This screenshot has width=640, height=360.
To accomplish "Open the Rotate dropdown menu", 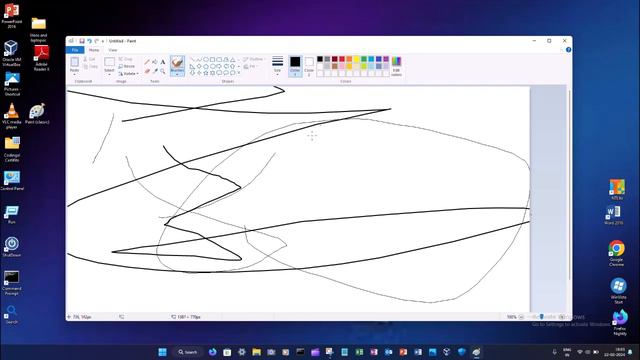I will click(129, 73).
